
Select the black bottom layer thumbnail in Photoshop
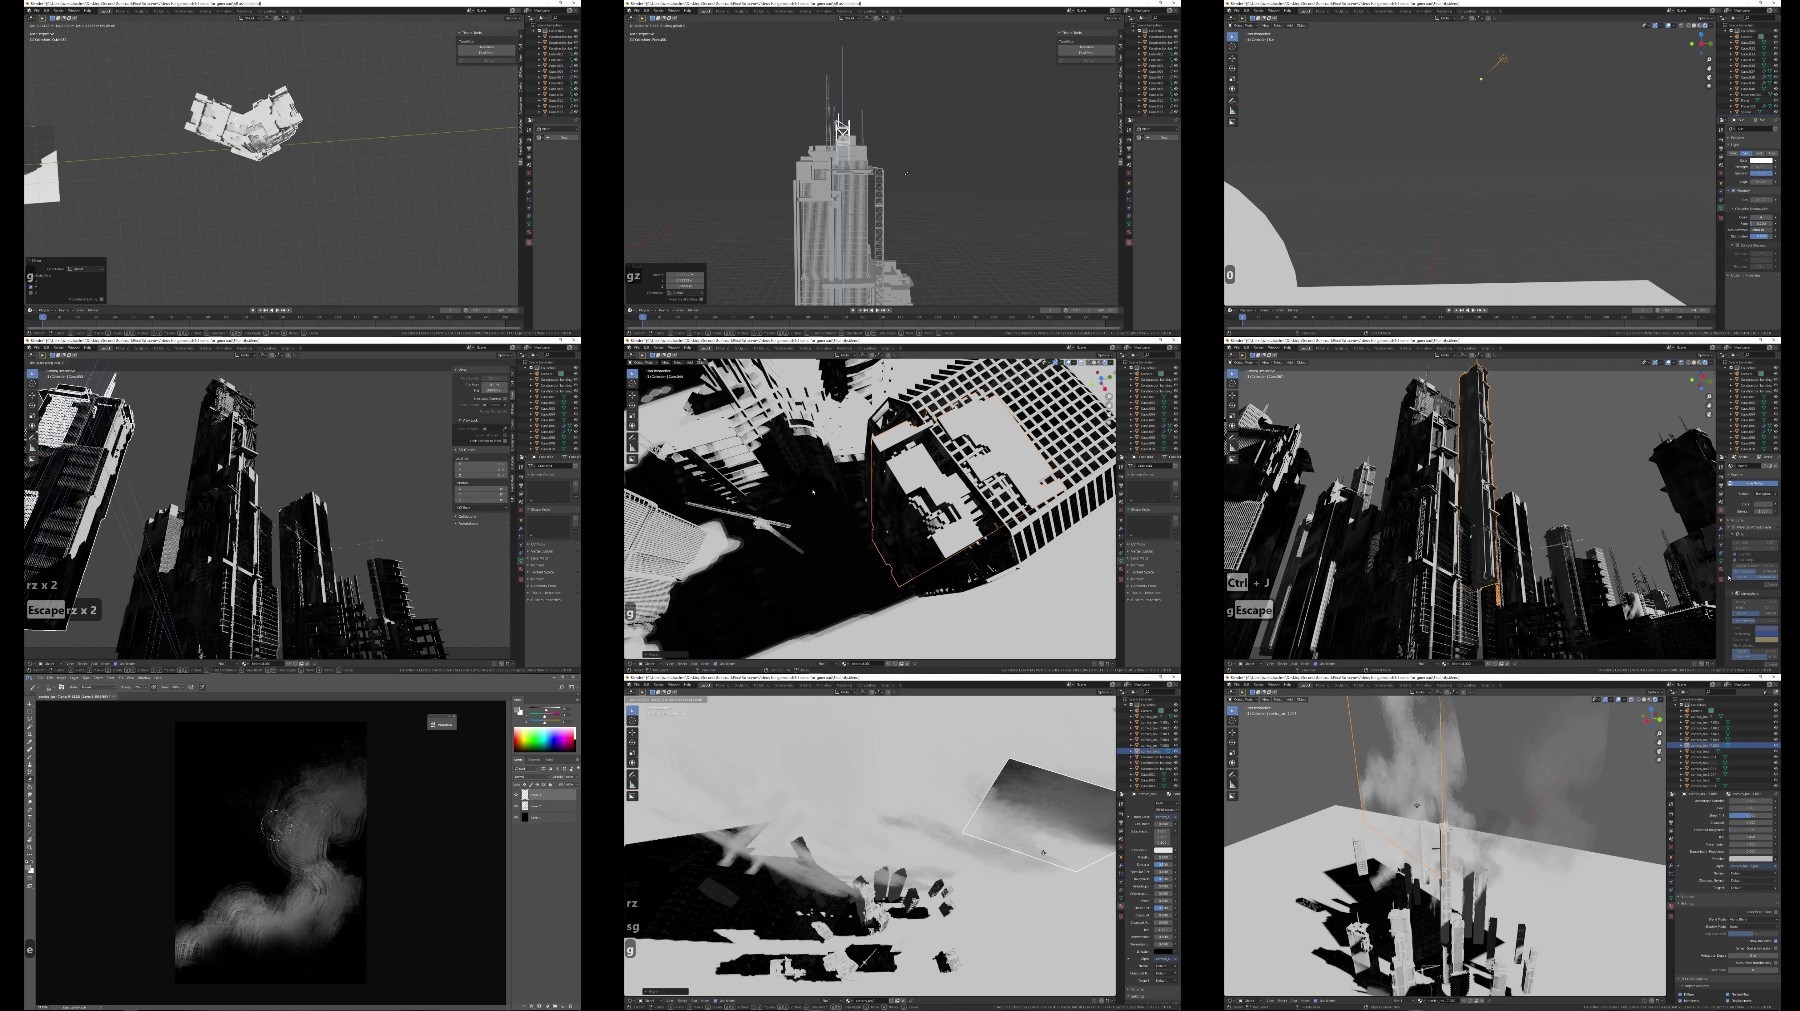(x=525, y=817)
